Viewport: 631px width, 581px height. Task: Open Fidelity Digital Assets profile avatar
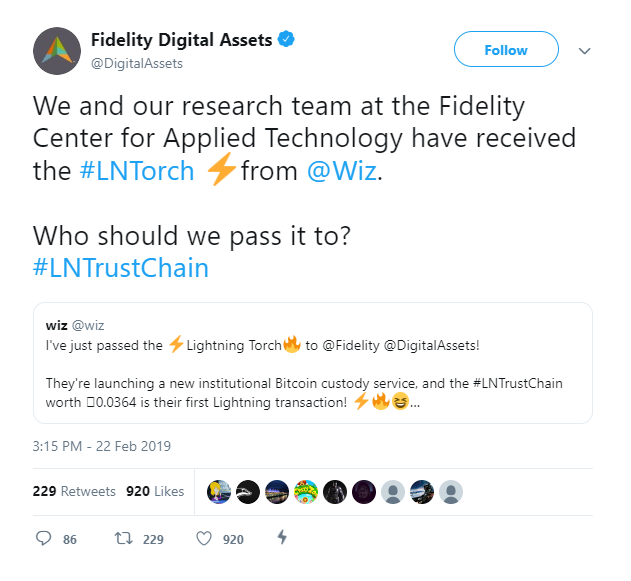(57, 51)
